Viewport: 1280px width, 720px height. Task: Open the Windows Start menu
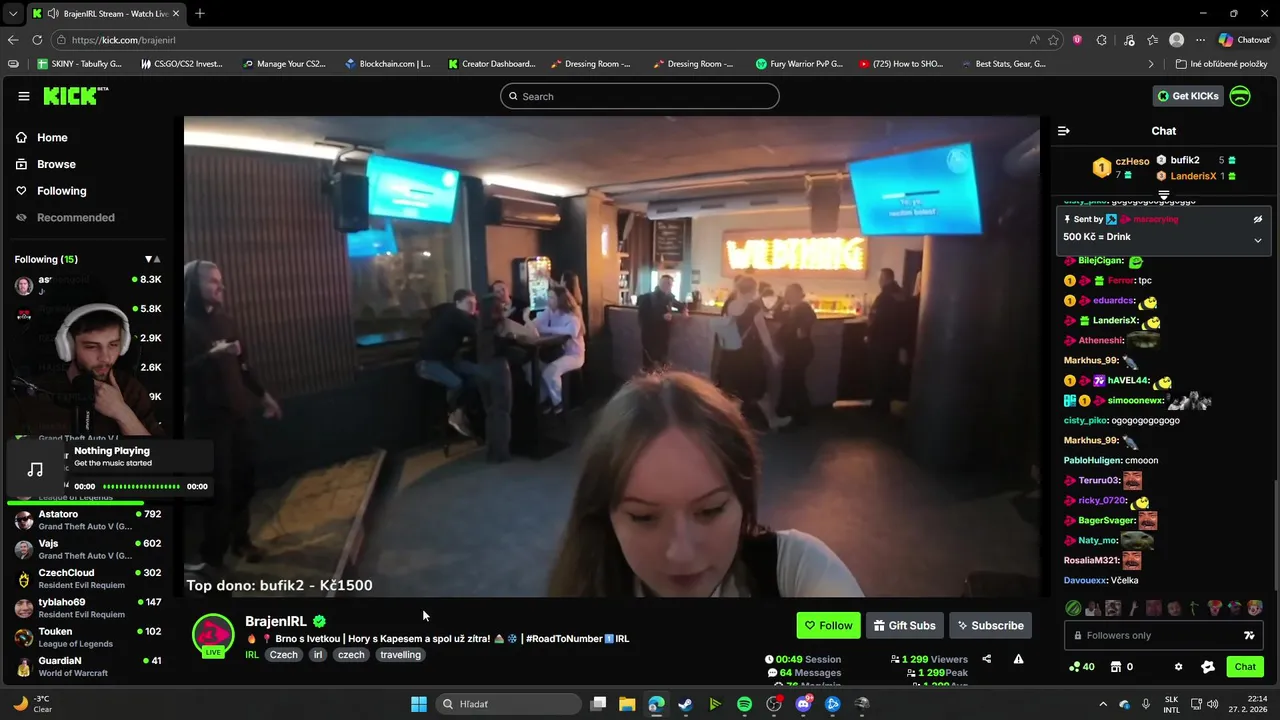419,704
